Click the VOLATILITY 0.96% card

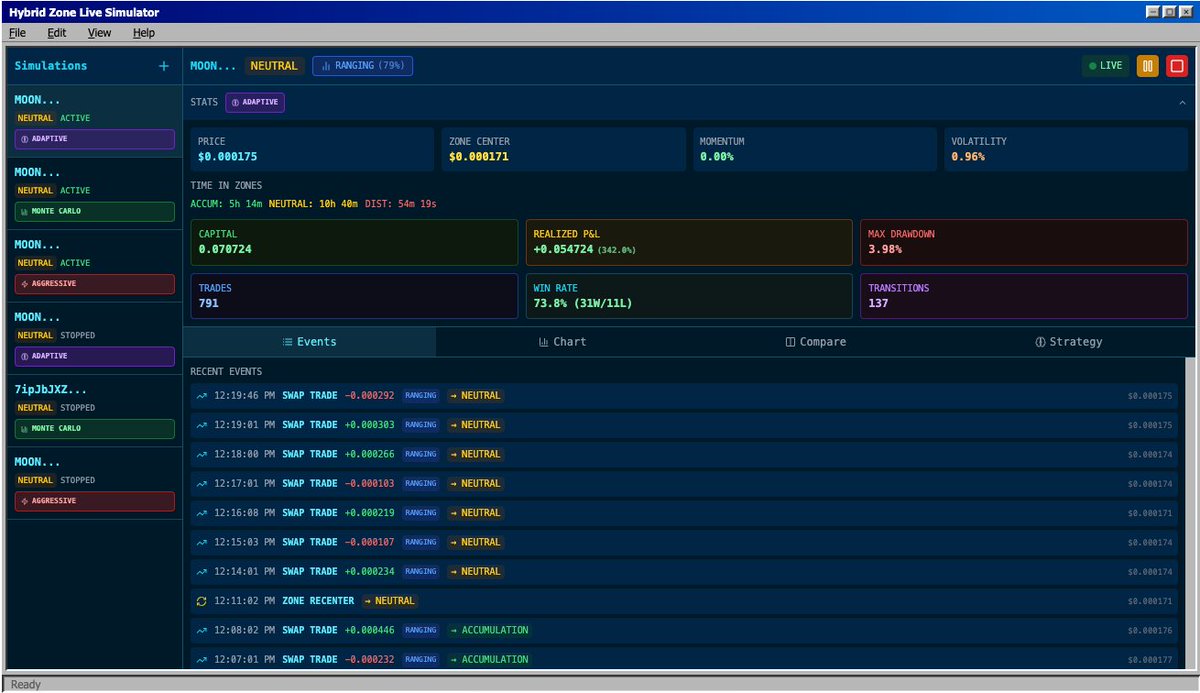coord(1065,149)
